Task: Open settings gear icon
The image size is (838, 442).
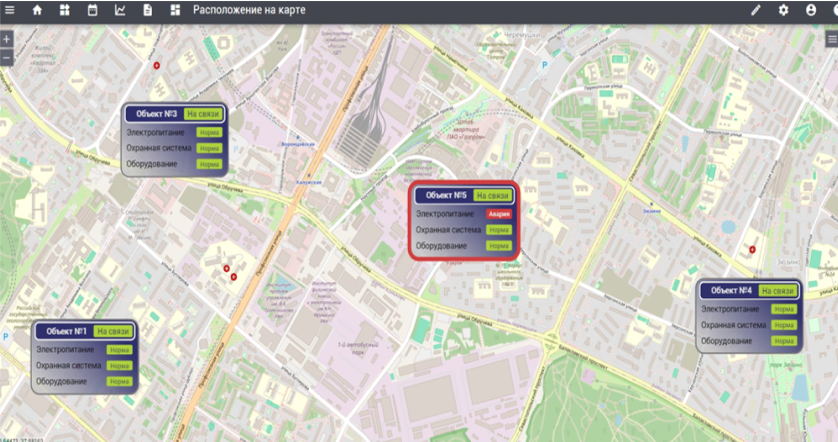Action: (x=783, y=10)
